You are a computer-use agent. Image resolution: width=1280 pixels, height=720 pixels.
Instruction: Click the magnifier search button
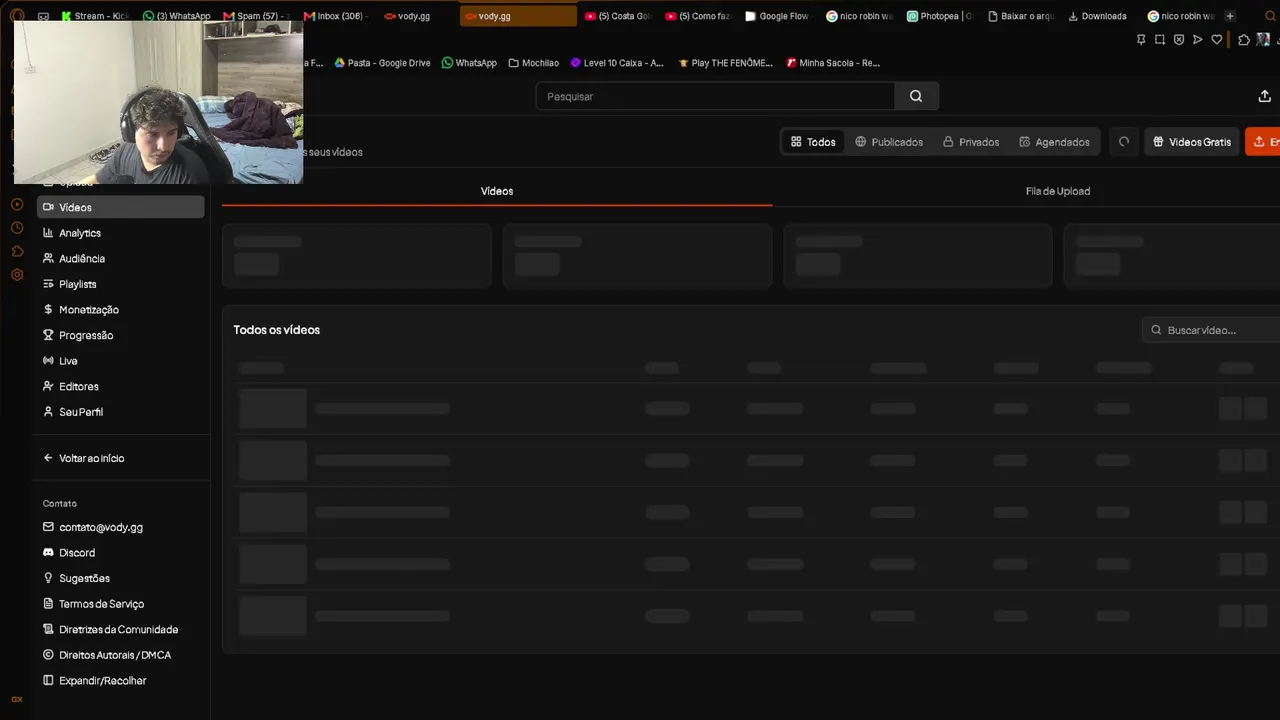[x=916, y=96]
